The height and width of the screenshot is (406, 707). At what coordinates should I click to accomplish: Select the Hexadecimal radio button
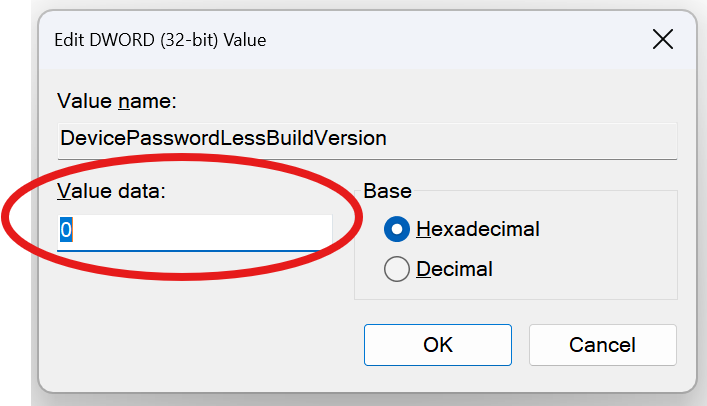pyautogui.click(x=397, y=229)
